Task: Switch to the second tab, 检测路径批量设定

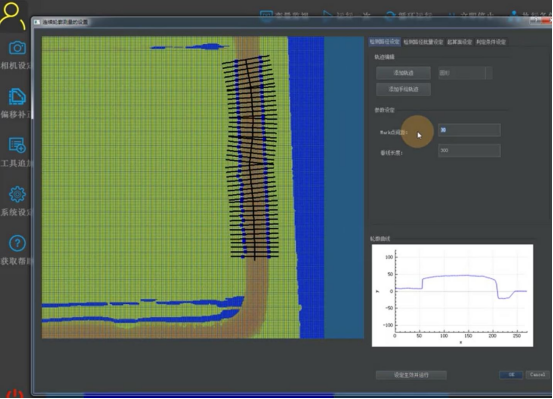Action: [423, 42]
